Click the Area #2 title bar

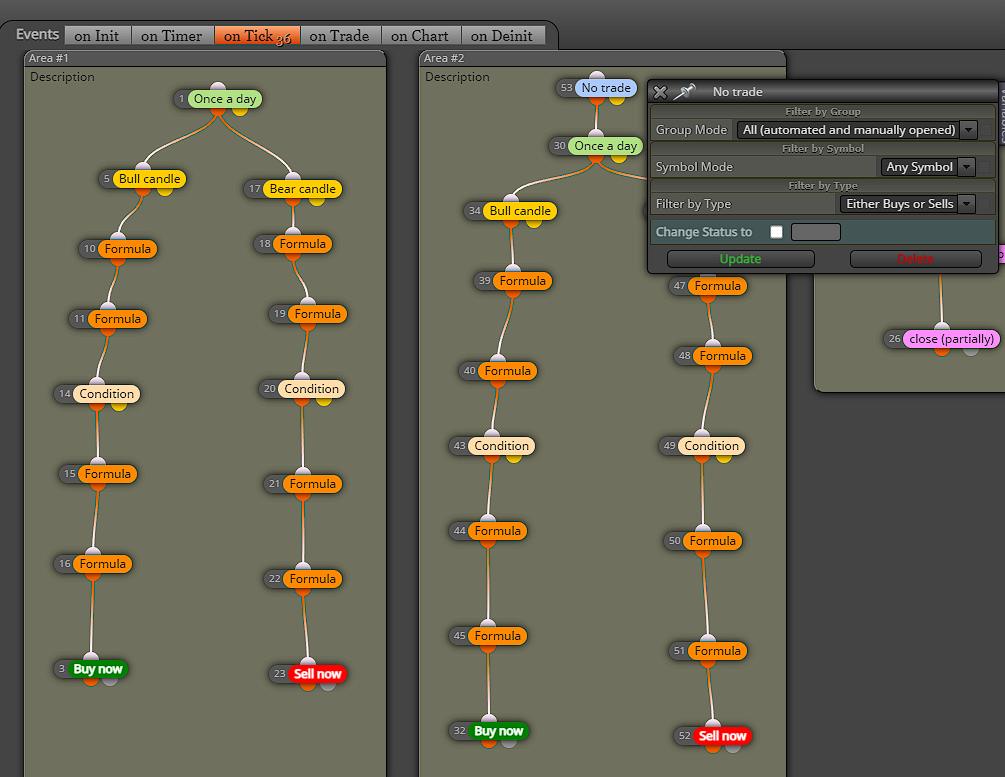click(602, 58)
